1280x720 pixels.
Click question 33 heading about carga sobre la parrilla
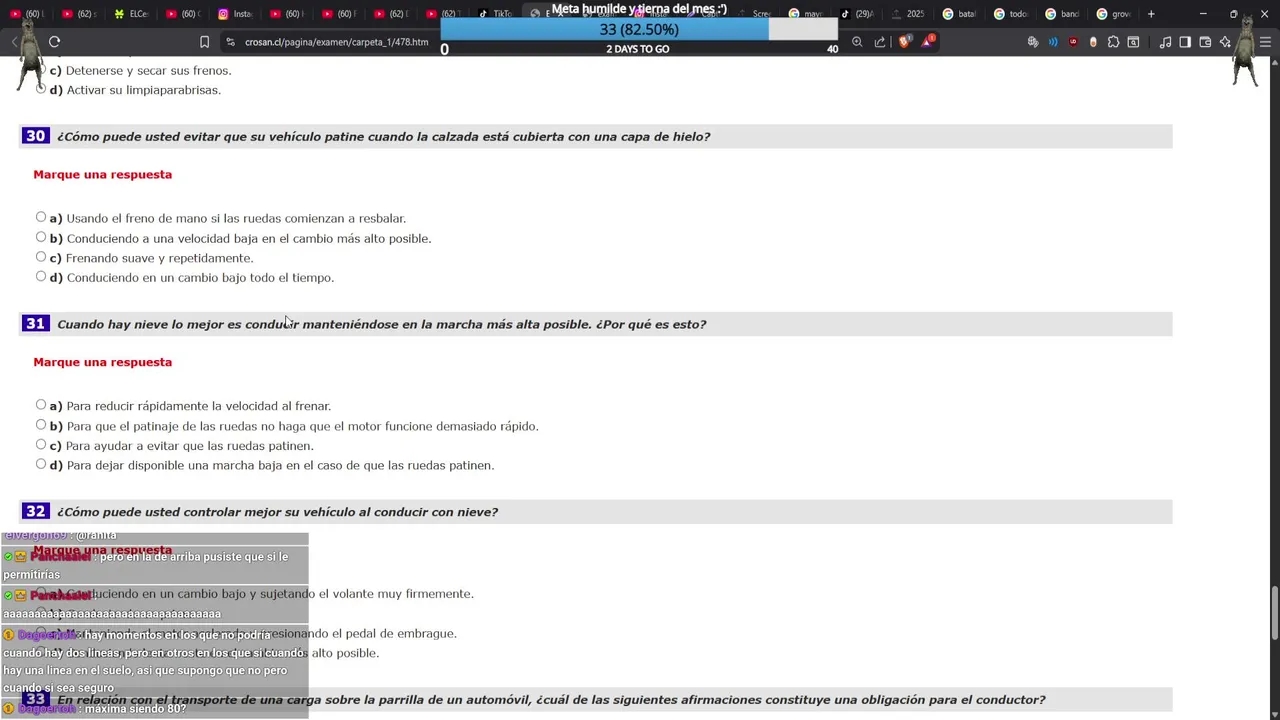click(551, 700)
